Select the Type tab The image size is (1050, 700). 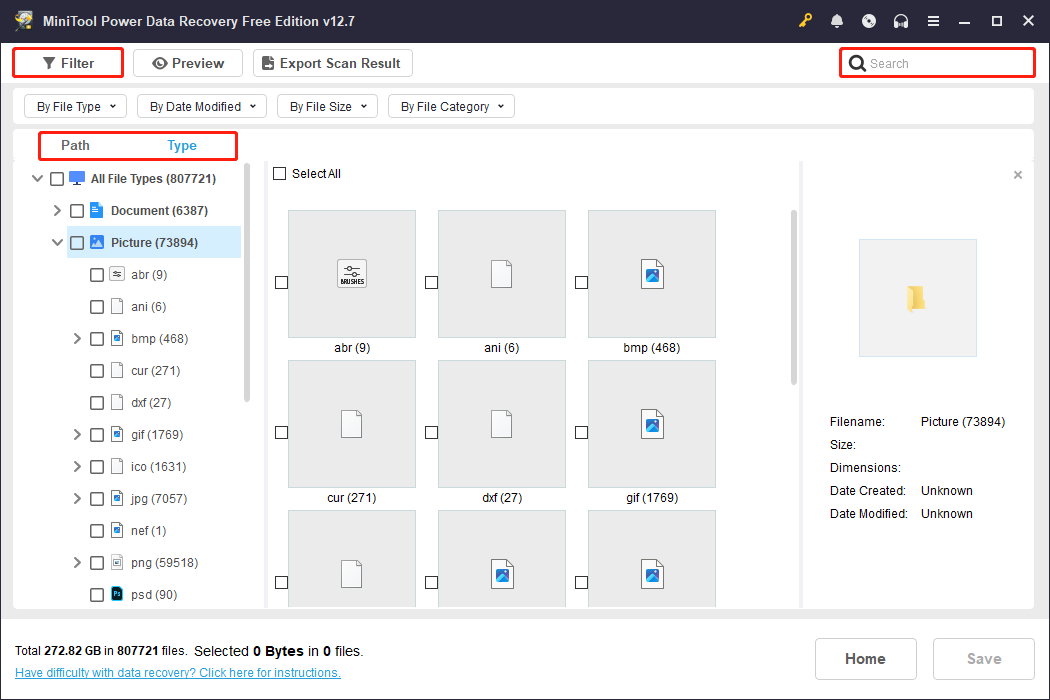182,145
